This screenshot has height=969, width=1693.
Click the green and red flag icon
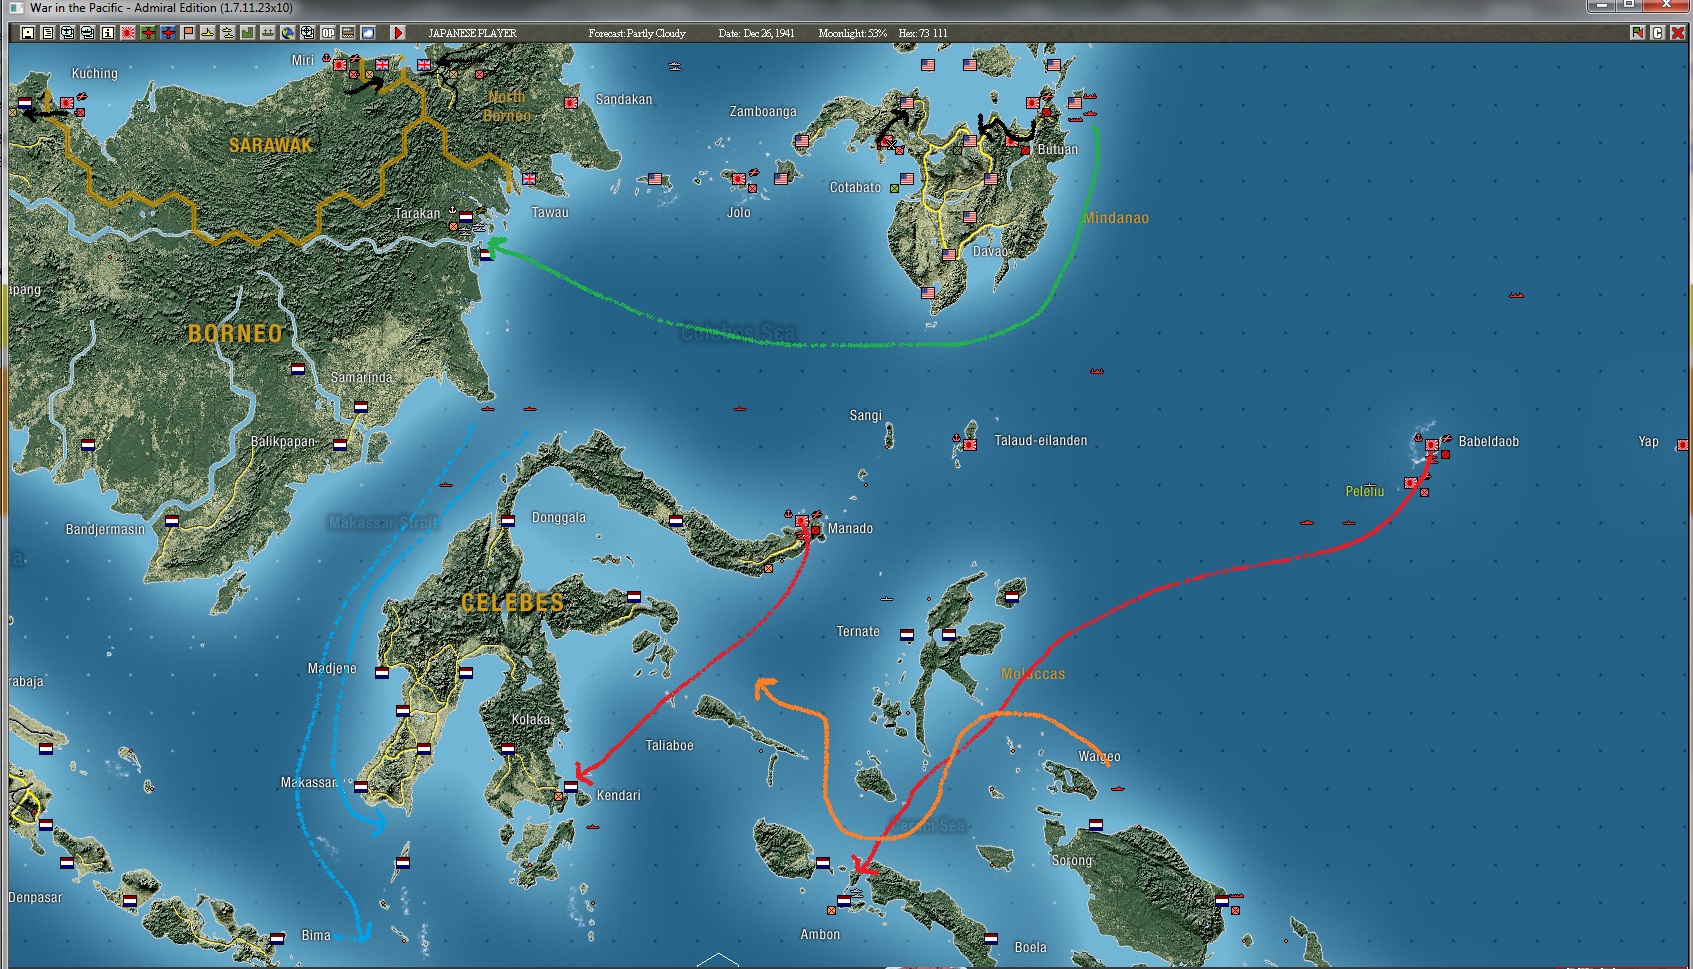(x=1637, y=33)
